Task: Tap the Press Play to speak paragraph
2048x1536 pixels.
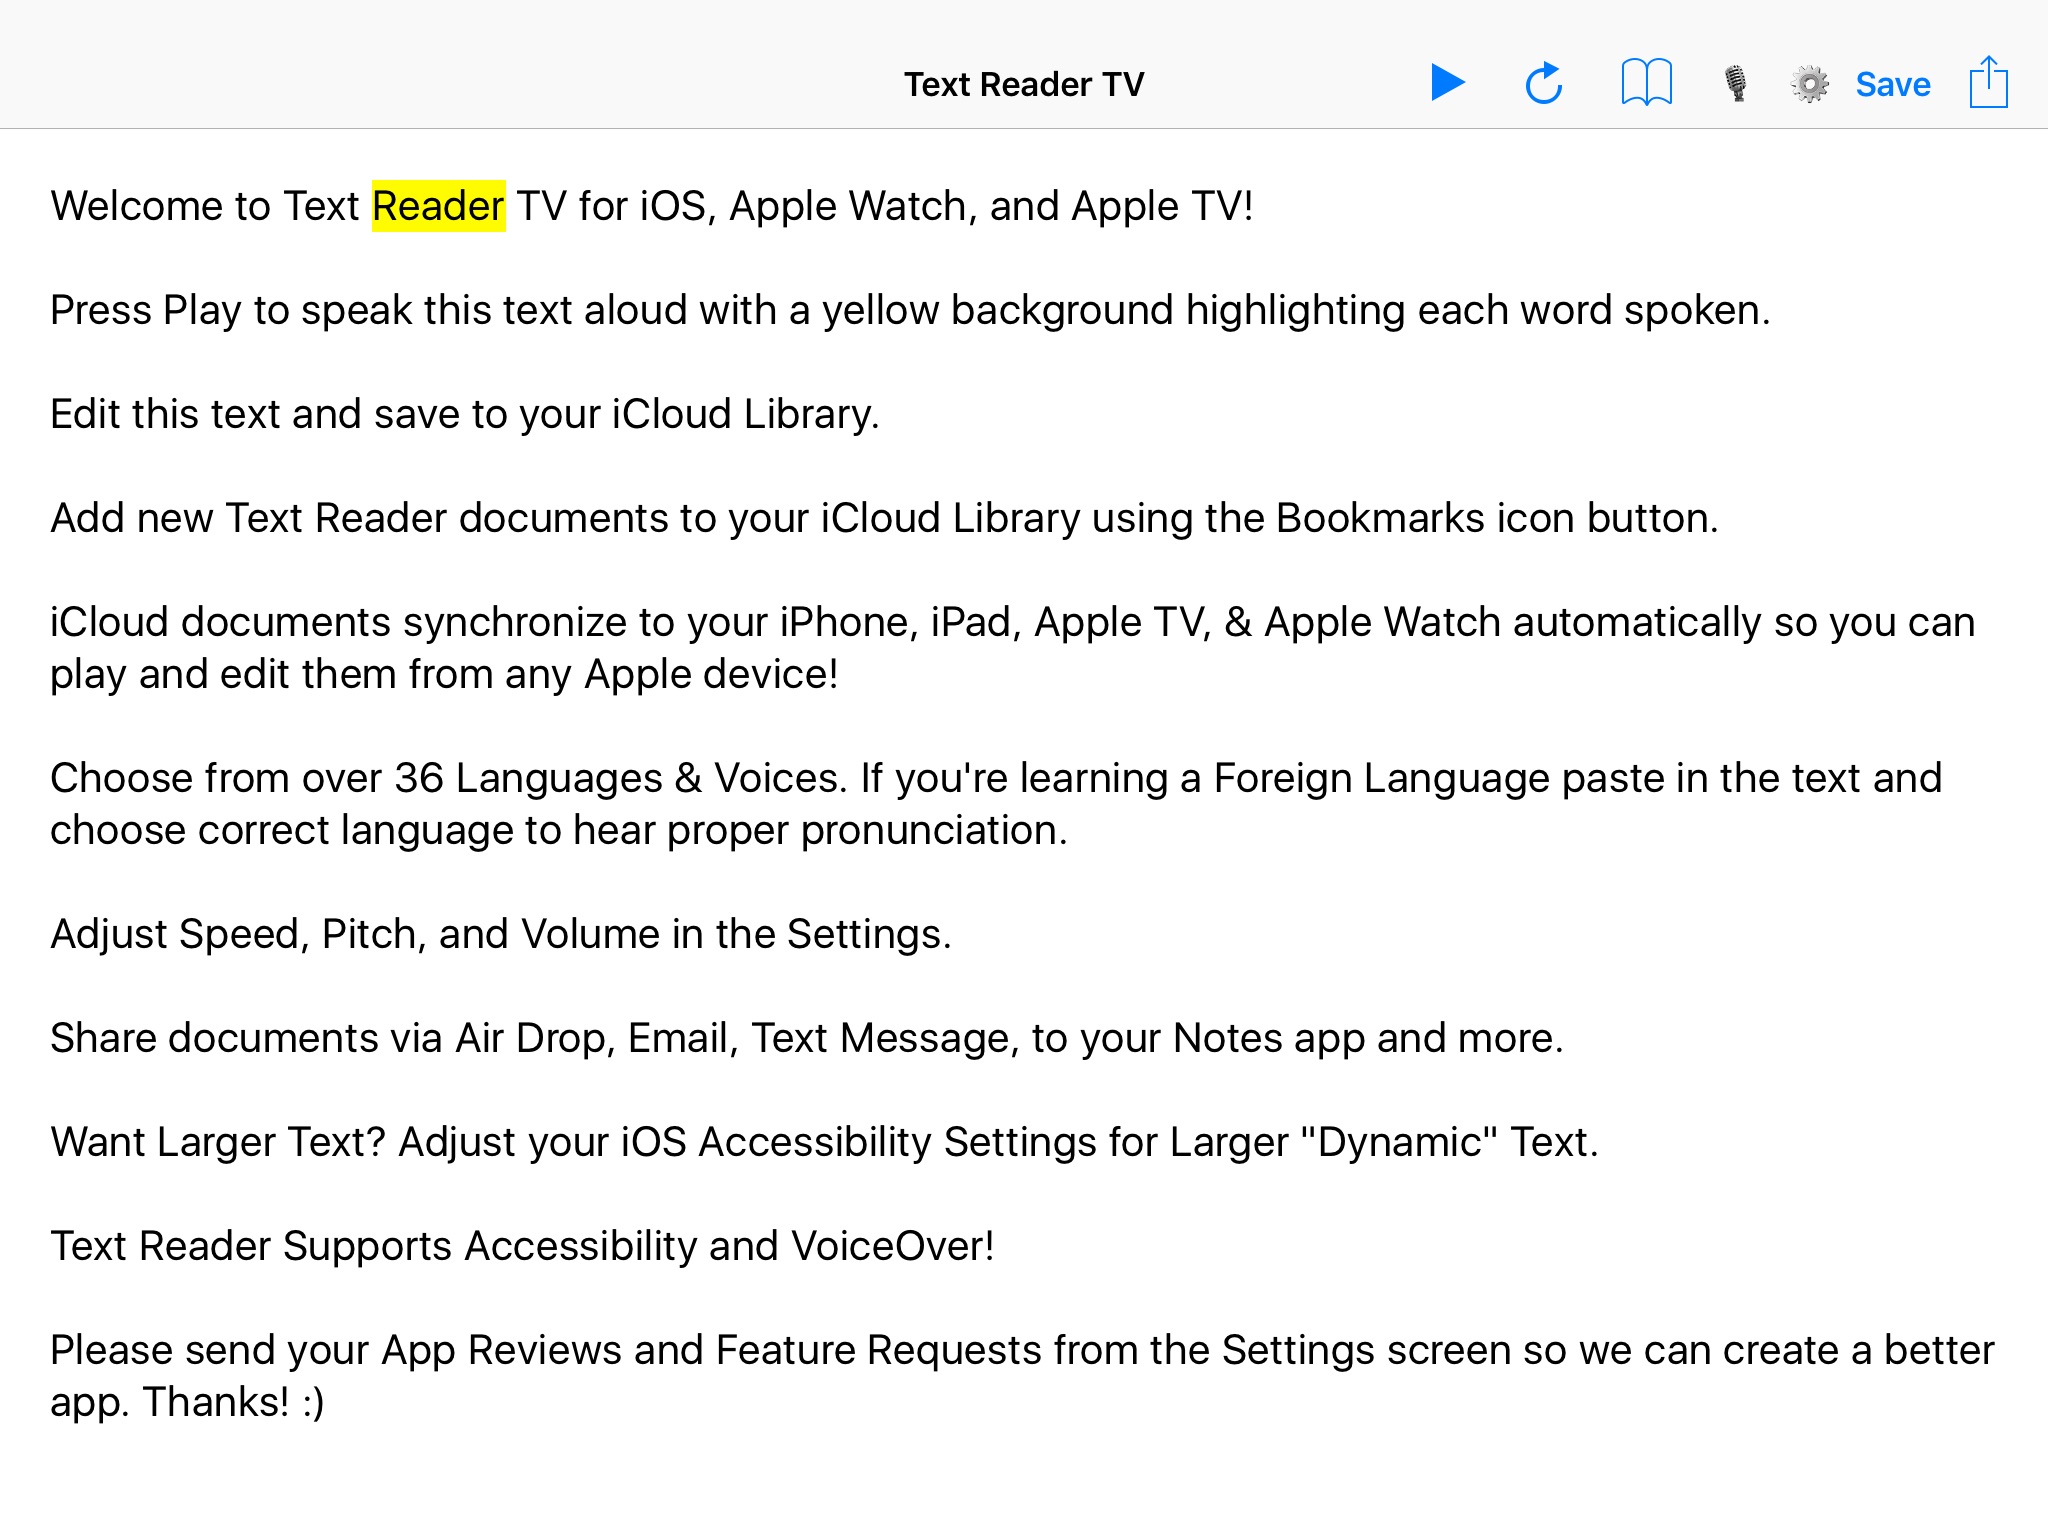Action: click(x=910, y=310)
